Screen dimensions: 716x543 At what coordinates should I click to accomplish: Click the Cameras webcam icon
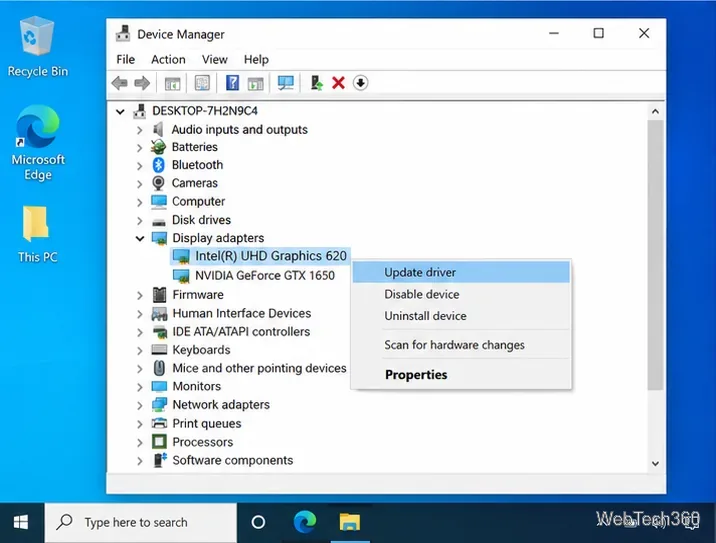click(x=158, y=183)
